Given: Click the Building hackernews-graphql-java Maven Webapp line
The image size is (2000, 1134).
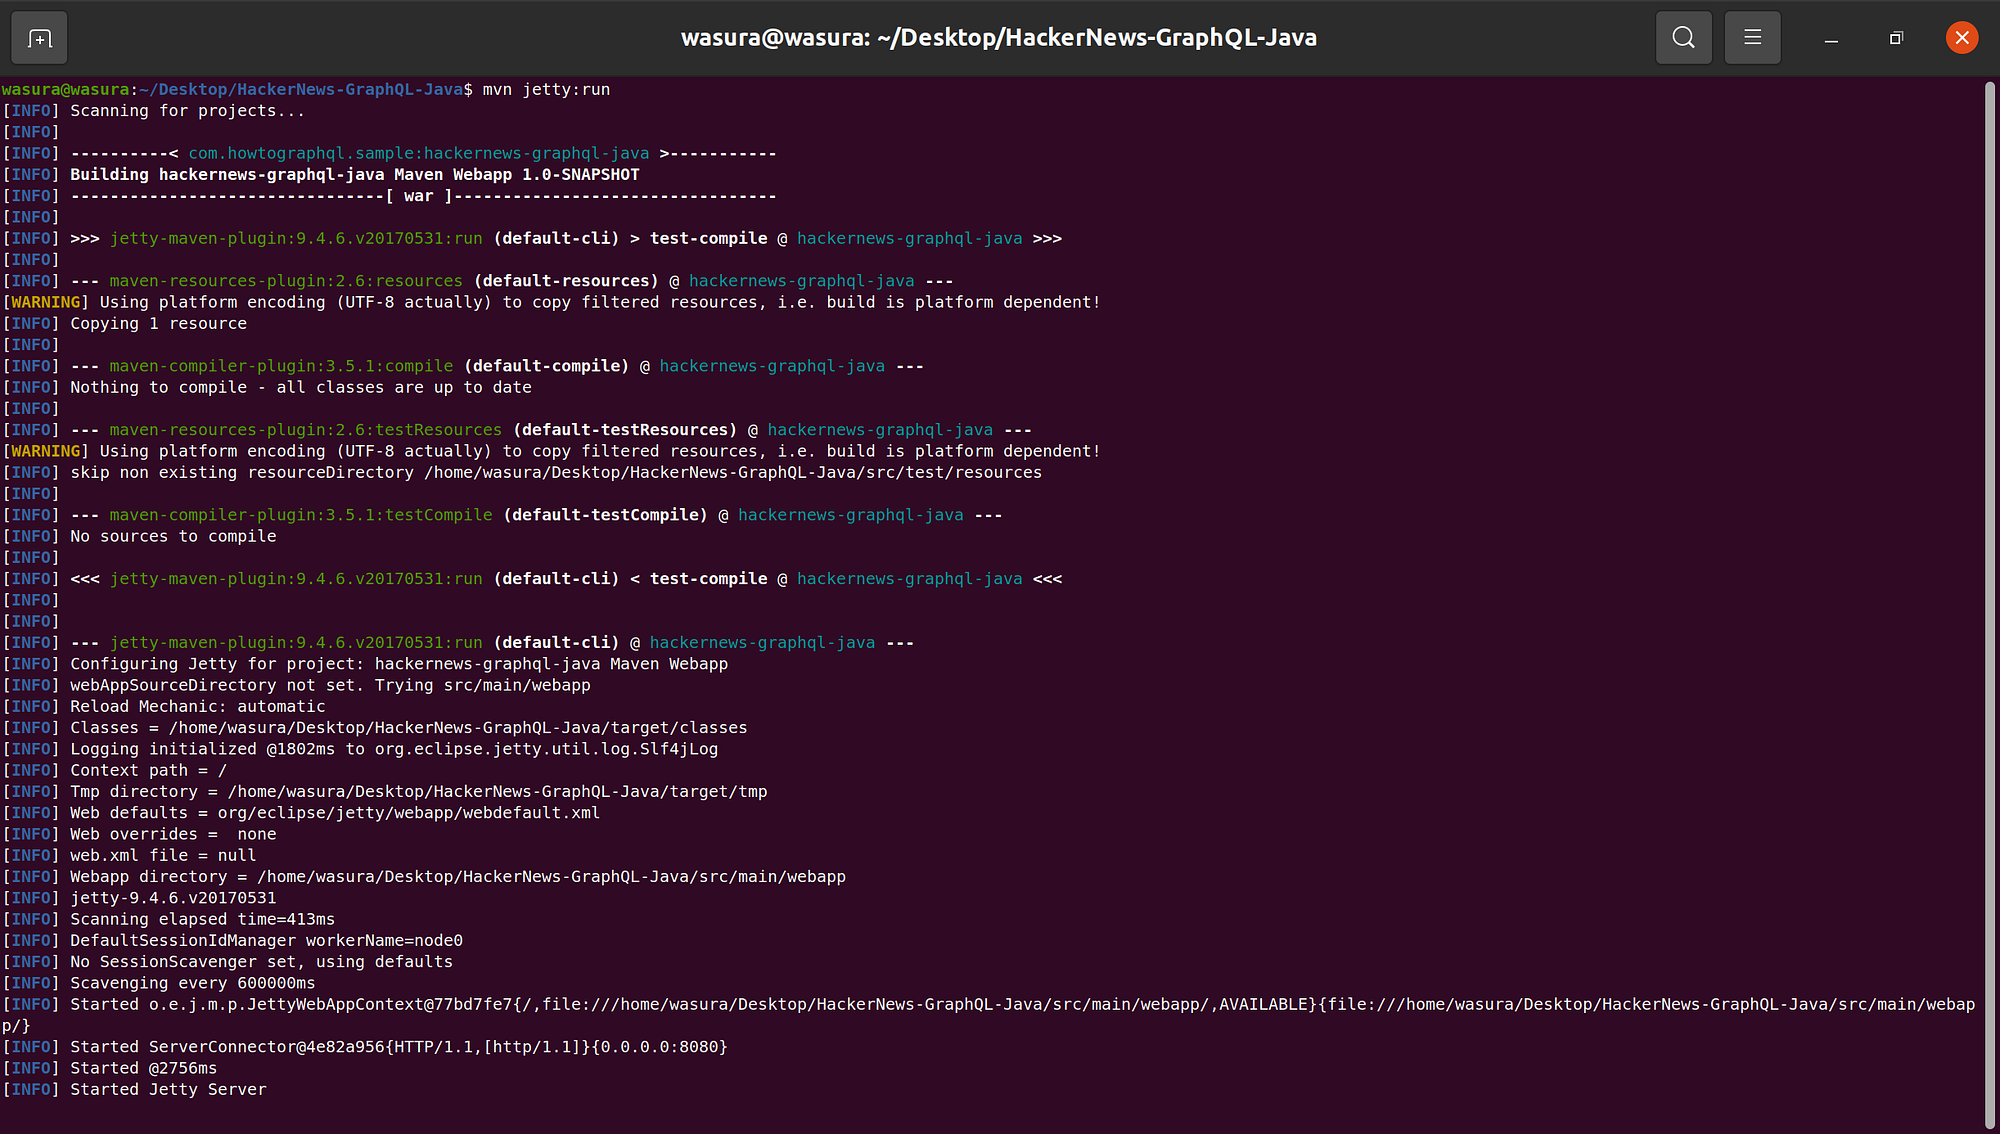Looking at the screenshot, I should click(x=354, y=173).
